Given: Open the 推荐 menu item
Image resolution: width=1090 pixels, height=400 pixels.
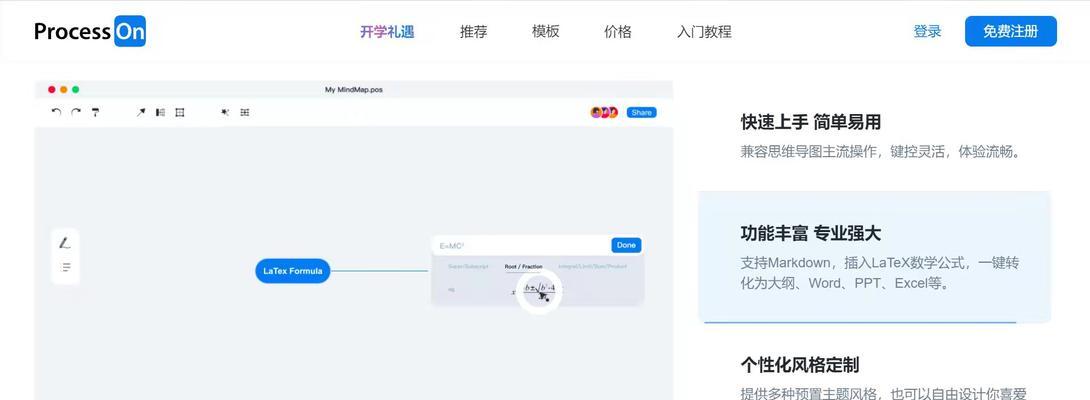Looking at the screenshot, I should pos(473,32).
